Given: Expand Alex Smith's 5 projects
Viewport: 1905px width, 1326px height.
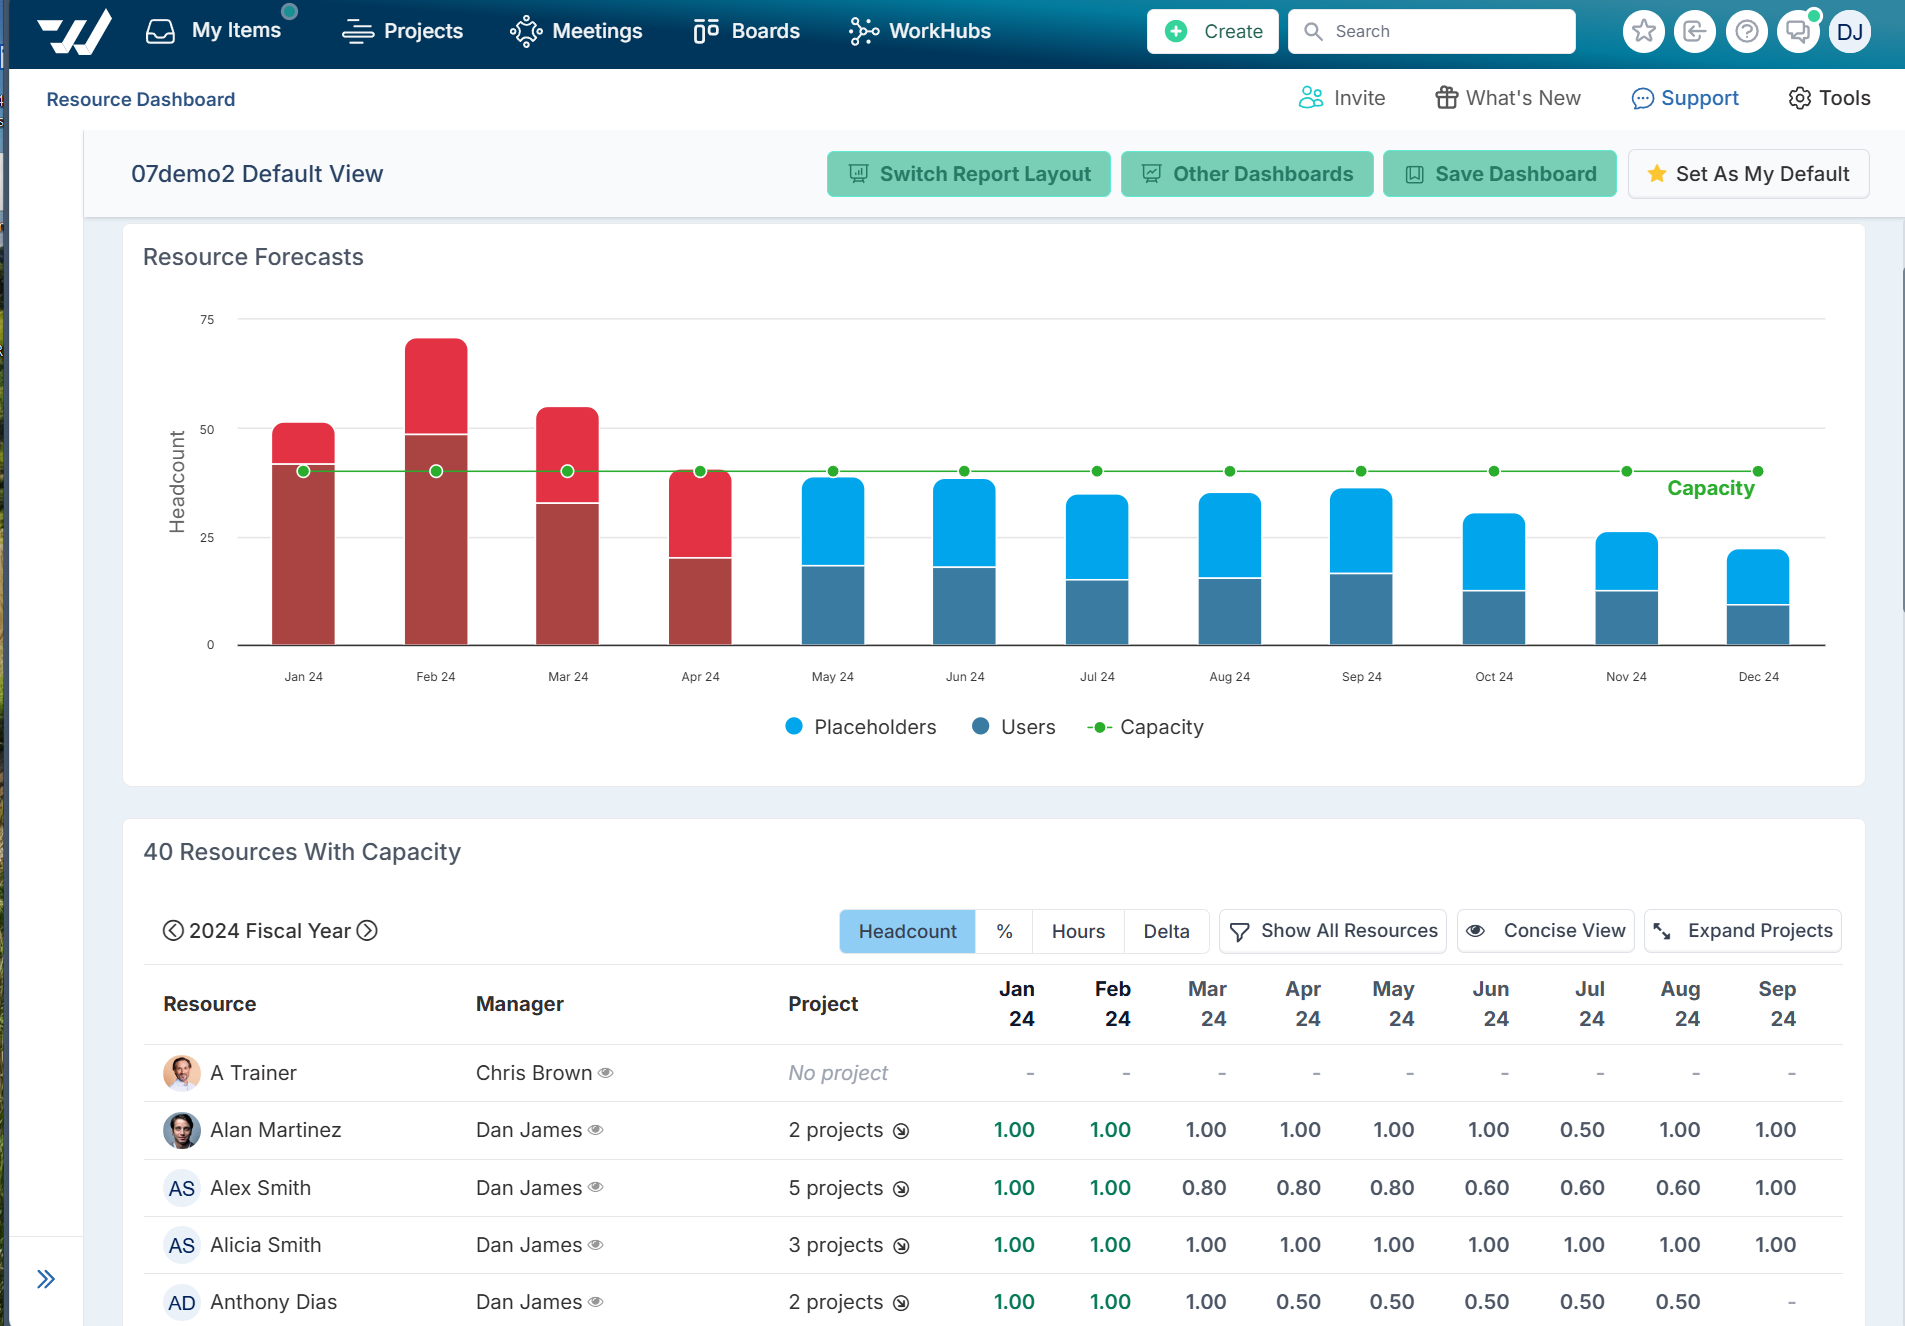Looking at the screenshot, I should click(x=901, y=1189).
